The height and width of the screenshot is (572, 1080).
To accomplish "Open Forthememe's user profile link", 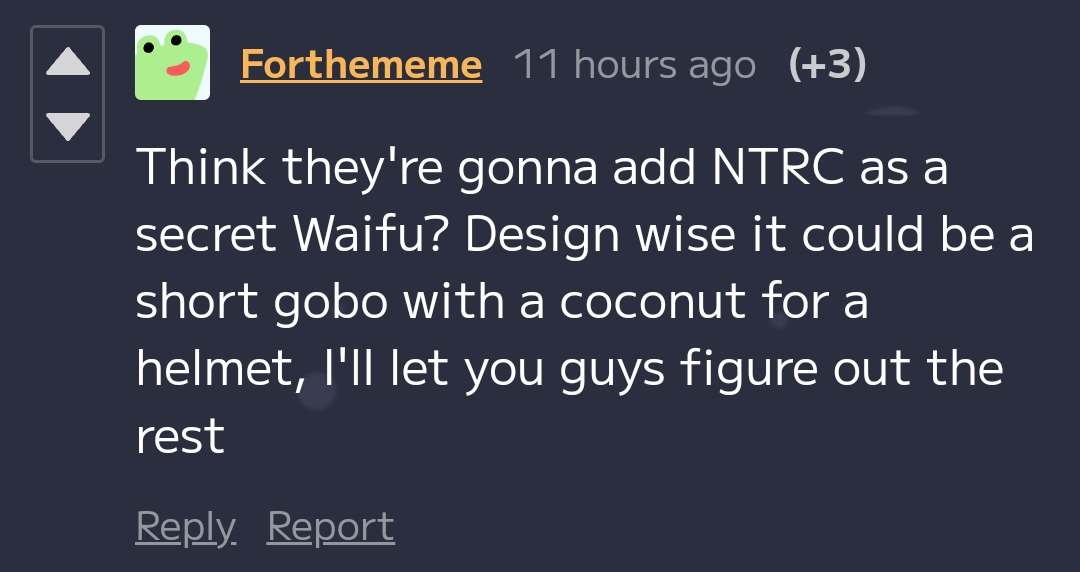I will (x=361, y=65).
